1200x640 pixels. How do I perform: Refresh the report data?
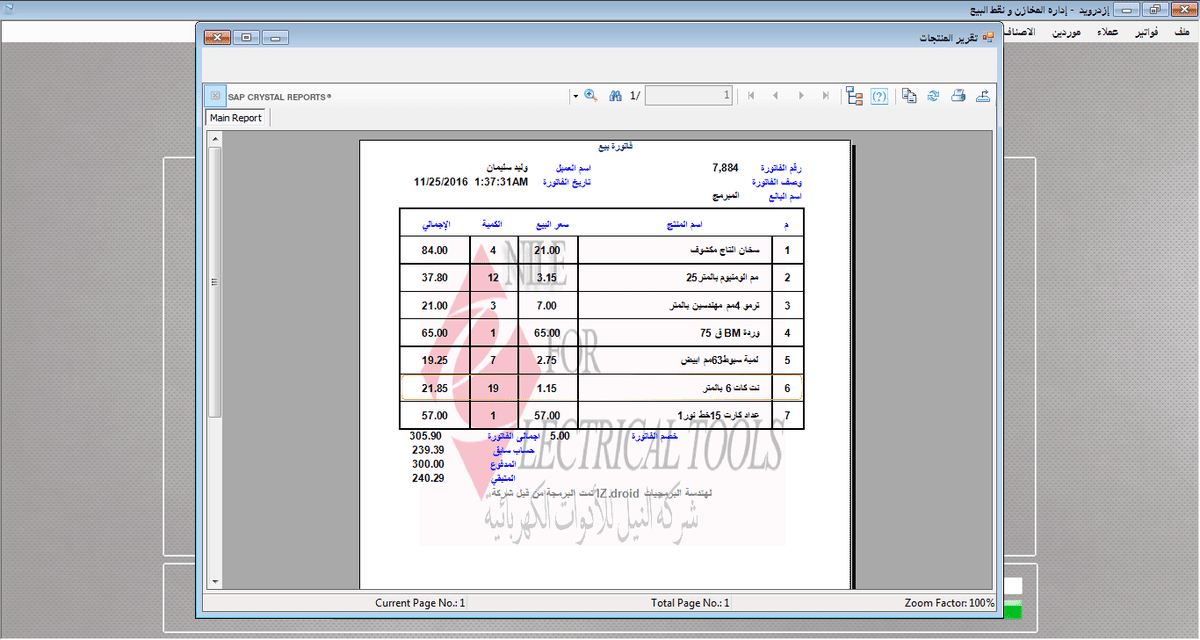pos(933,96)
